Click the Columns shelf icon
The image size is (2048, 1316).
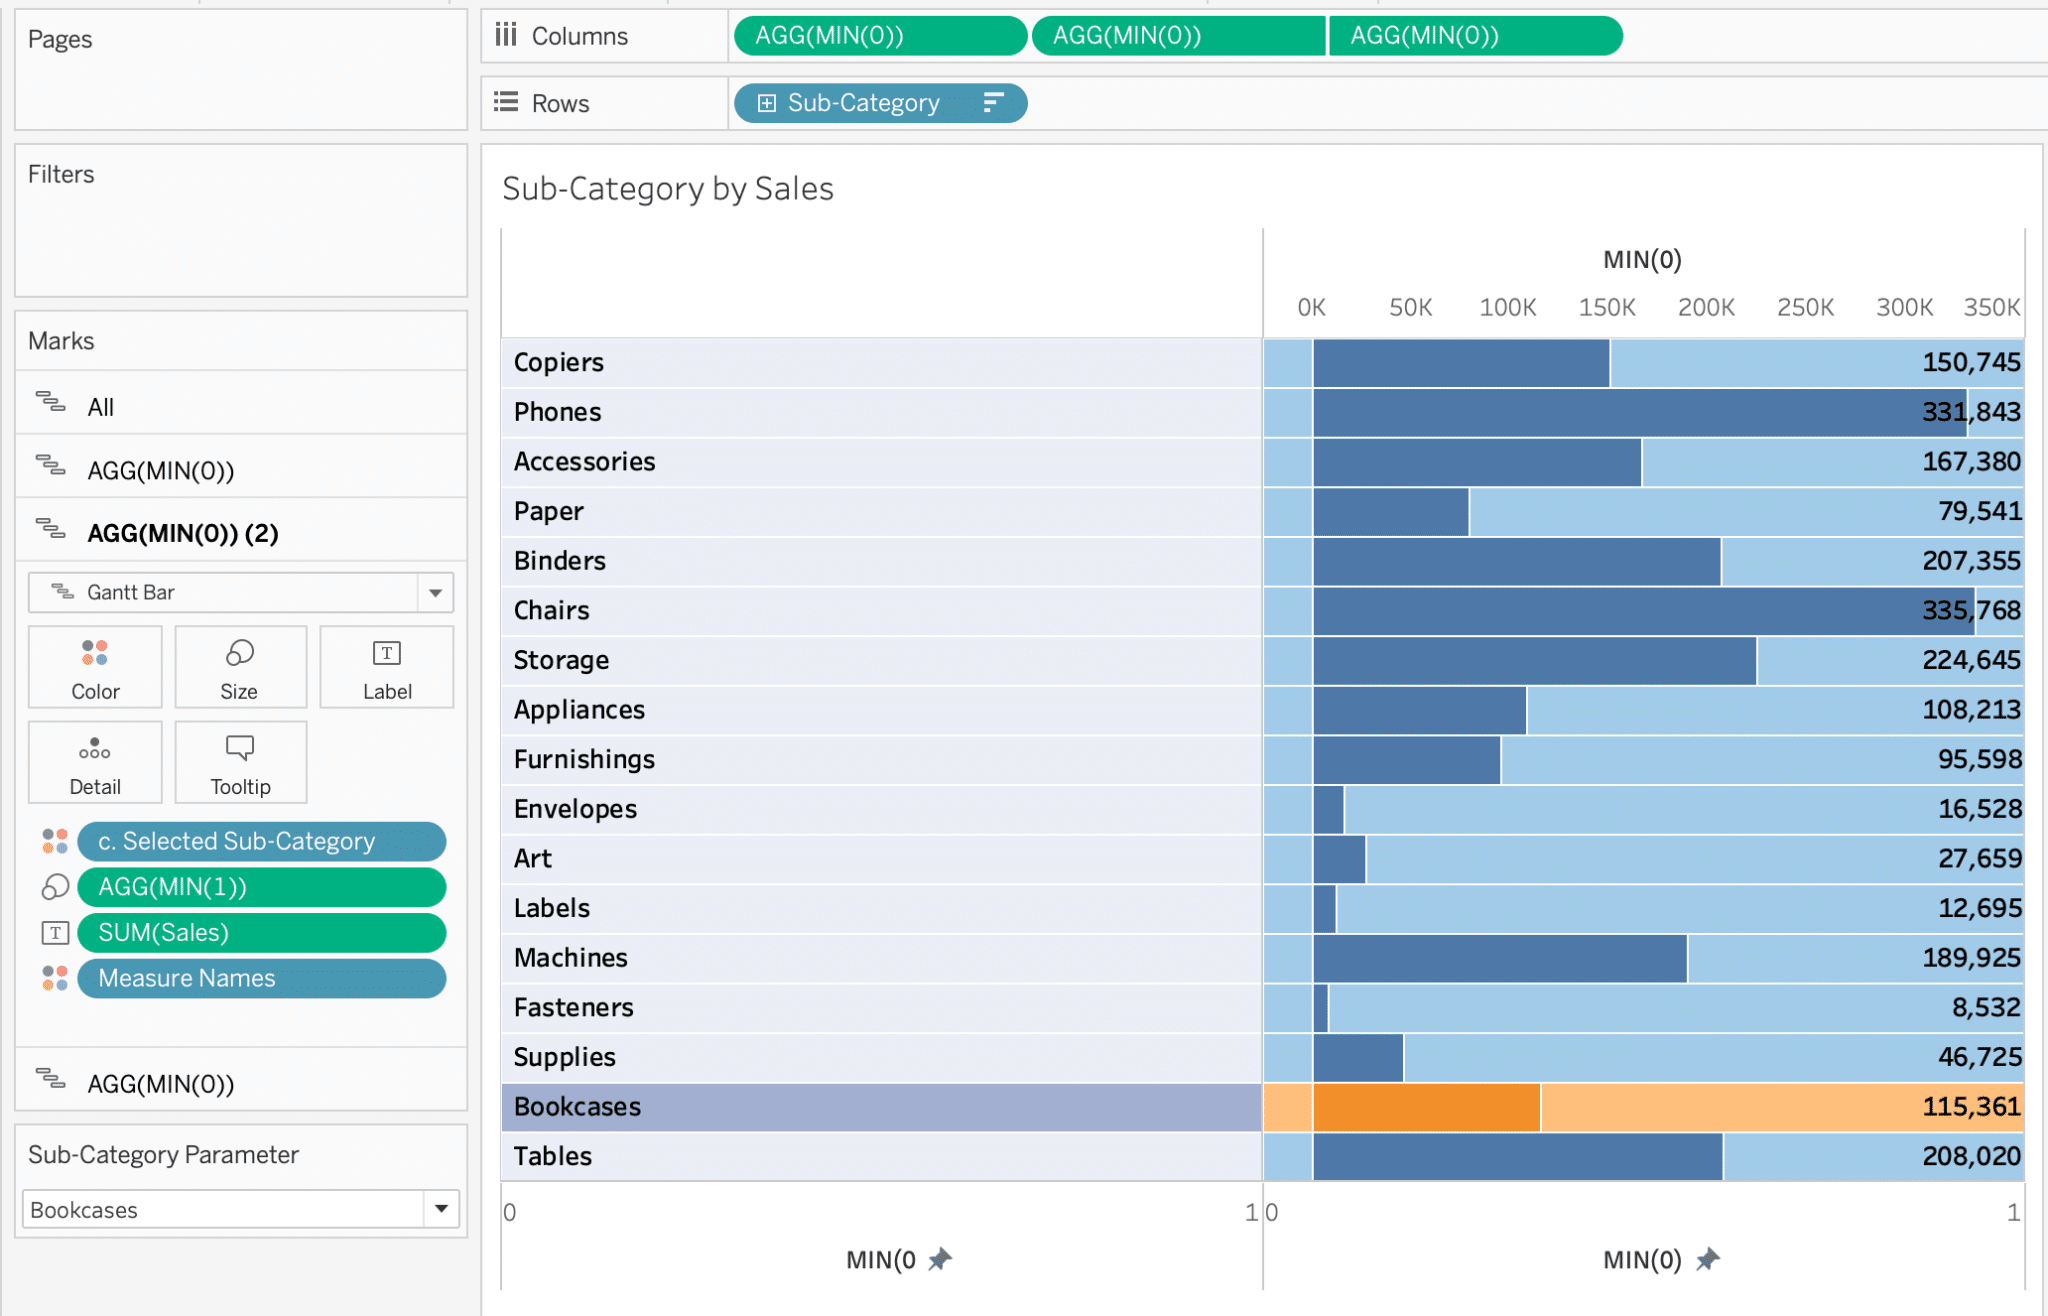(x=506, y=35)
